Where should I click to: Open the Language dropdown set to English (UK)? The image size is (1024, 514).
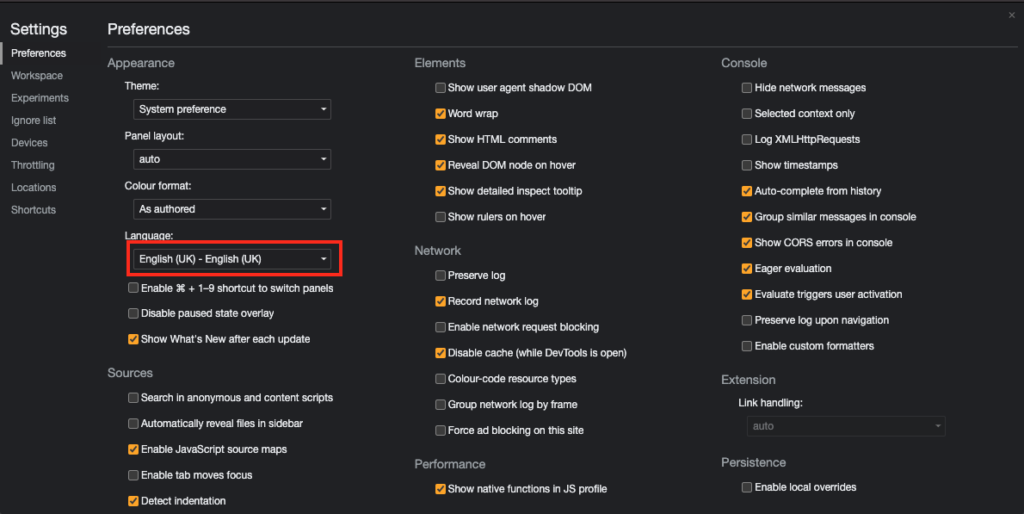coord(232,259)
